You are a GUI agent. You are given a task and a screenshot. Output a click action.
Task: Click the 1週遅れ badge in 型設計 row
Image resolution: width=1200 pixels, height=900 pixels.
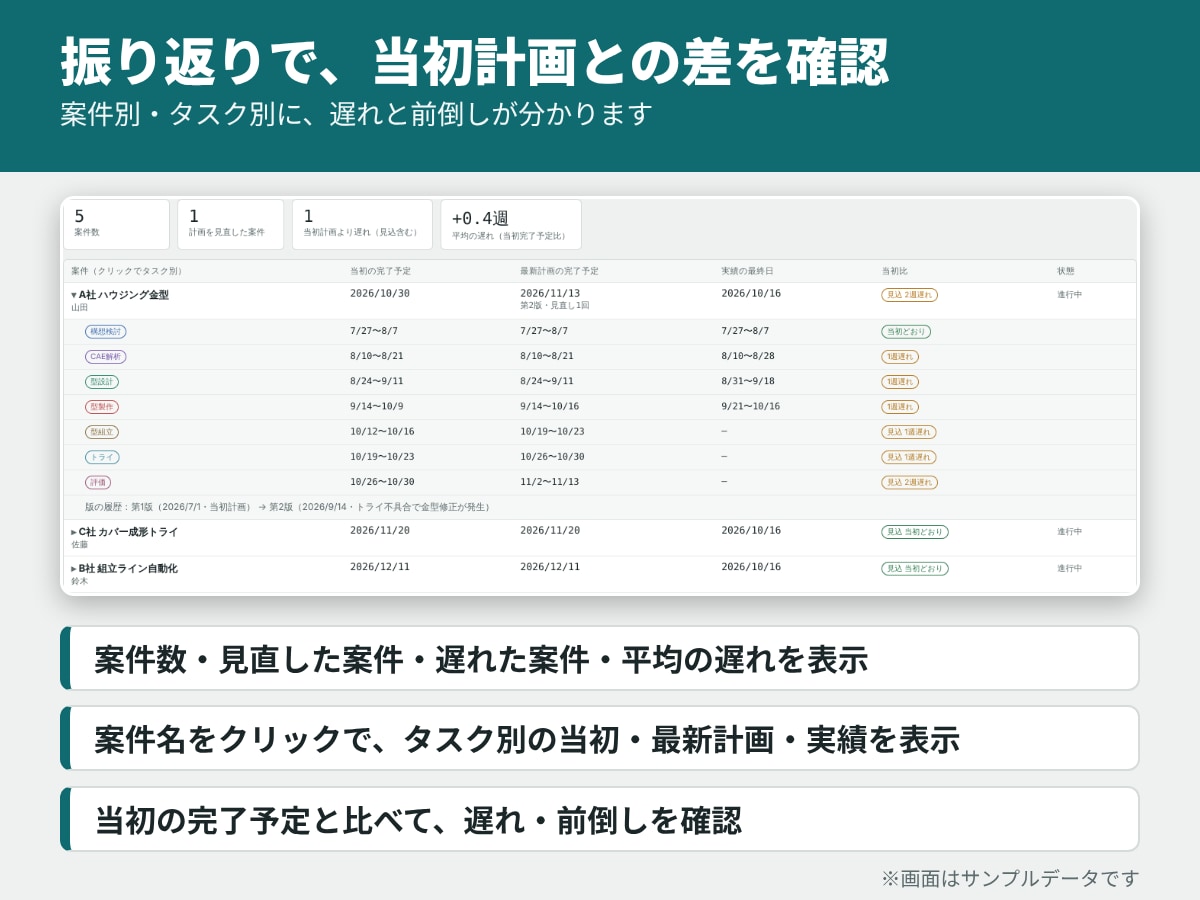pyautogui.click(x=900, y=382)
